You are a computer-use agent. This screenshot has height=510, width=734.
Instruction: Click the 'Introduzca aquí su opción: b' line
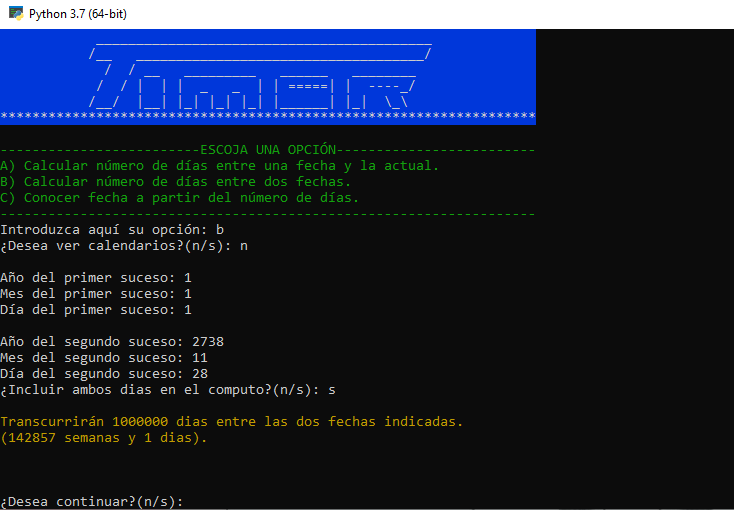[112, 230]
